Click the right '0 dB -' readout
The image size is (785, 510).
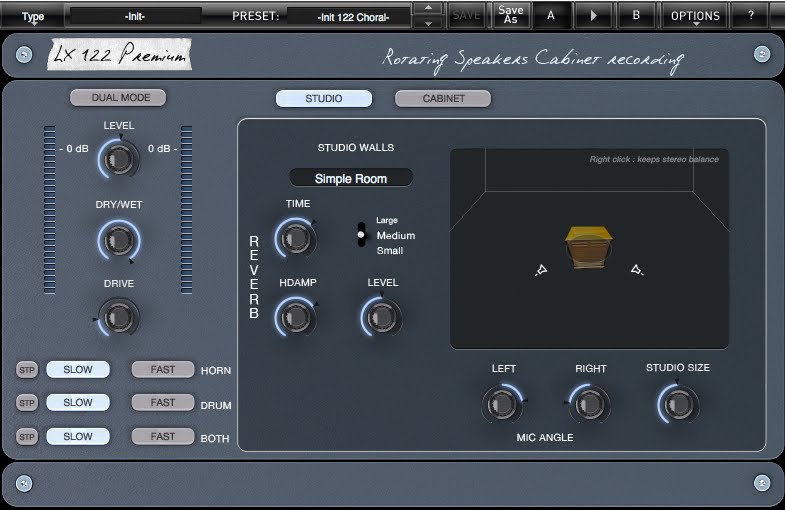pos(163,149)
